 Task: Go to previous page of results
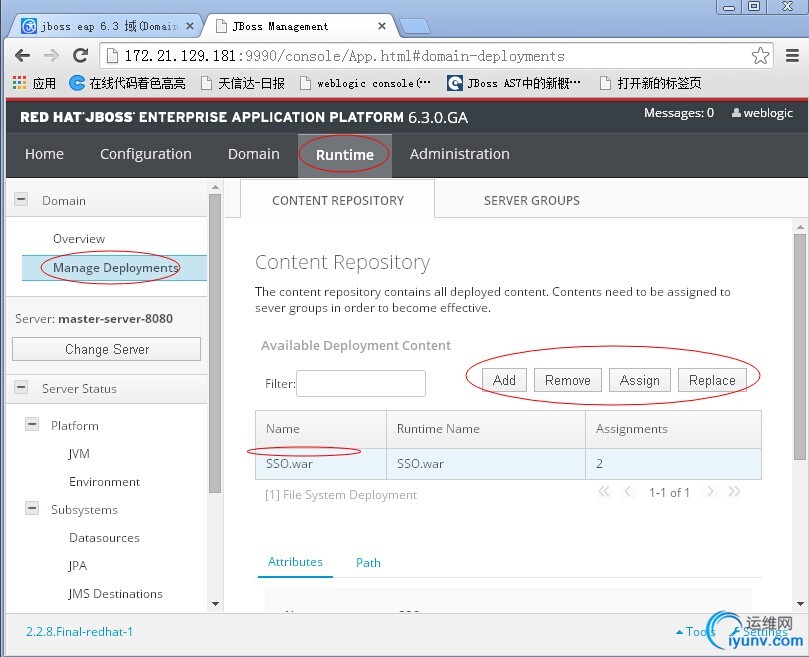[x=627, y=491]
